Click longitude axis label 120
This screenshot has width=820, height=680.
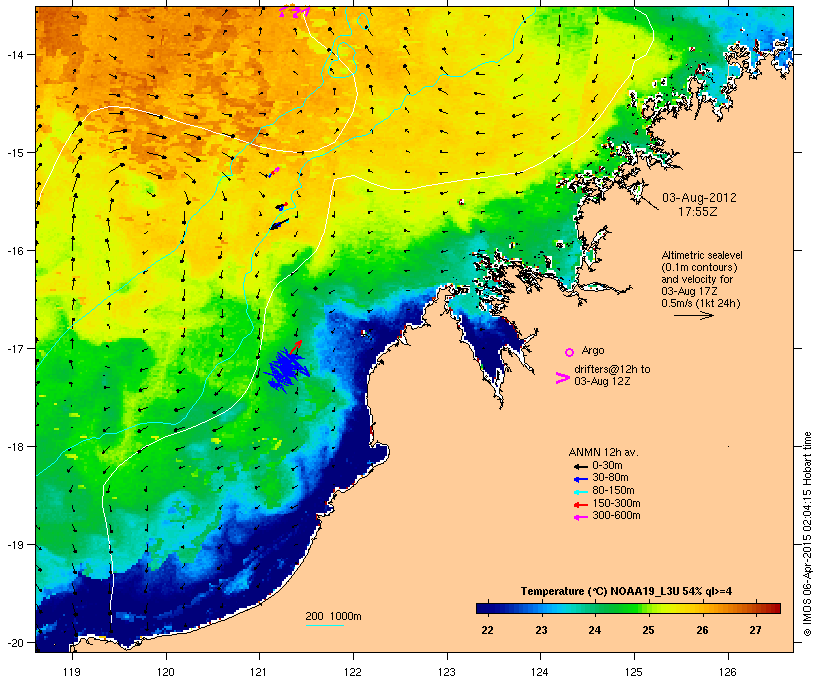[166, 672]
